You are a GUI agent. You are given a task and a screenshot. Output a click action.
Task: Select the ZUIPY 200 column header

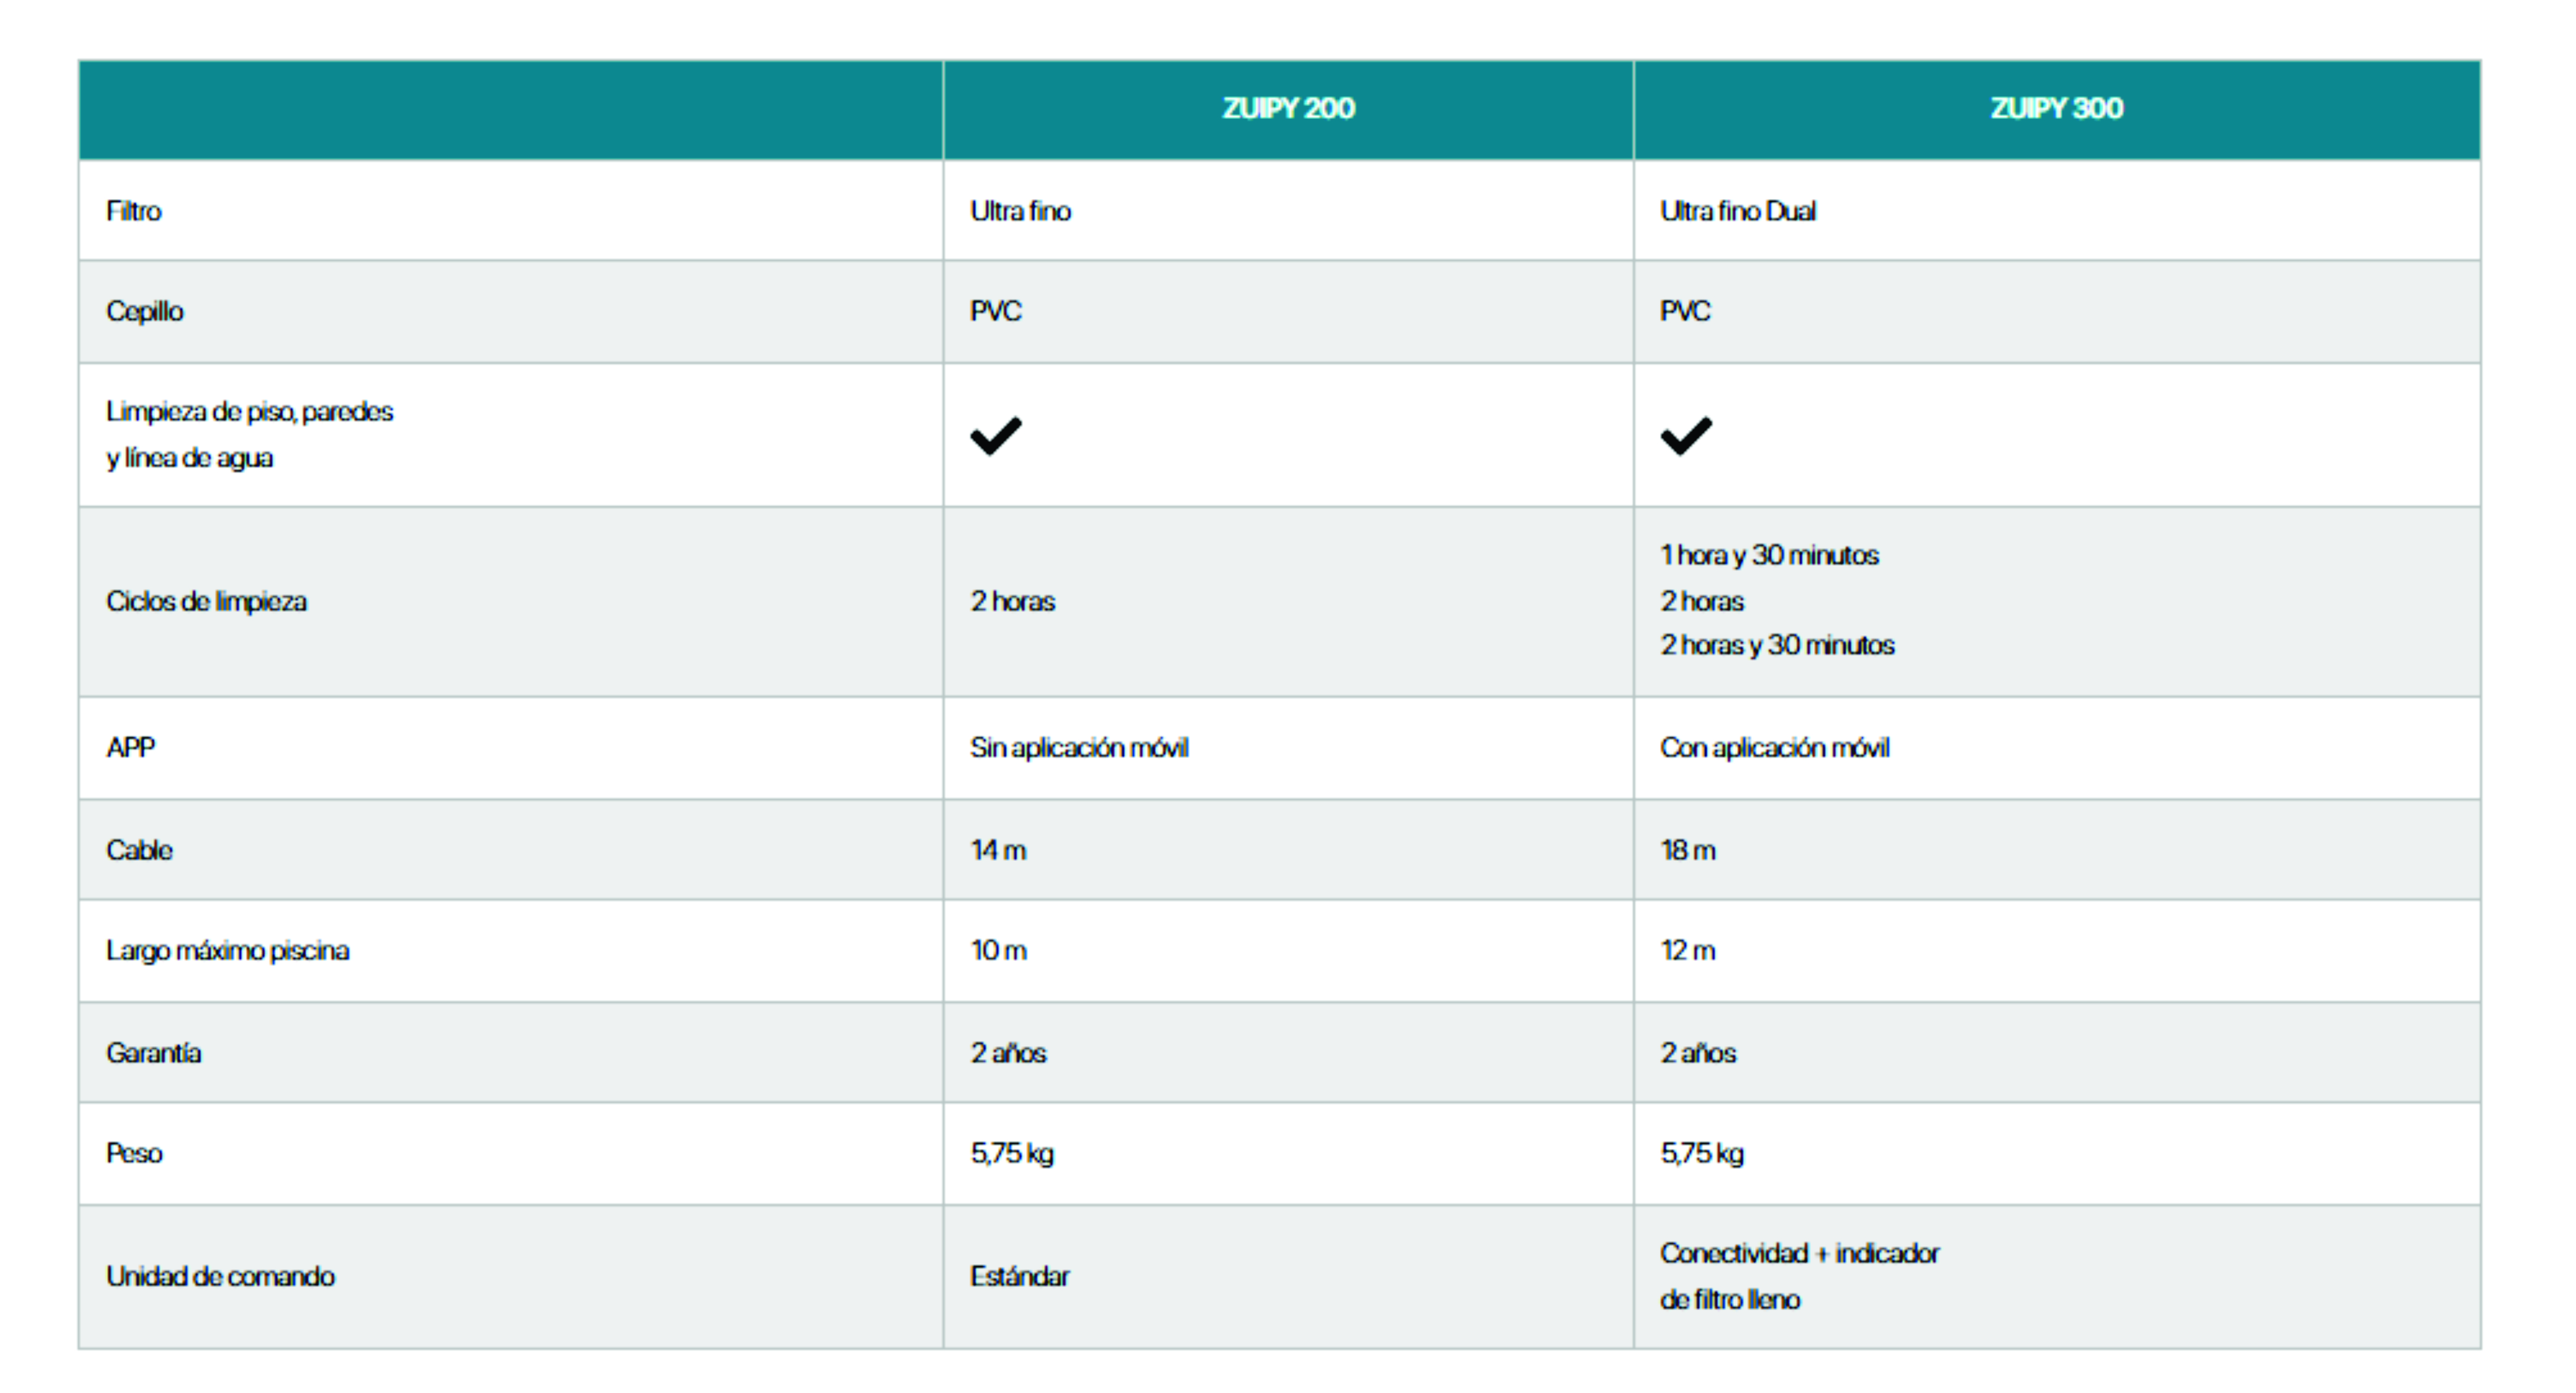(1288, 108)
